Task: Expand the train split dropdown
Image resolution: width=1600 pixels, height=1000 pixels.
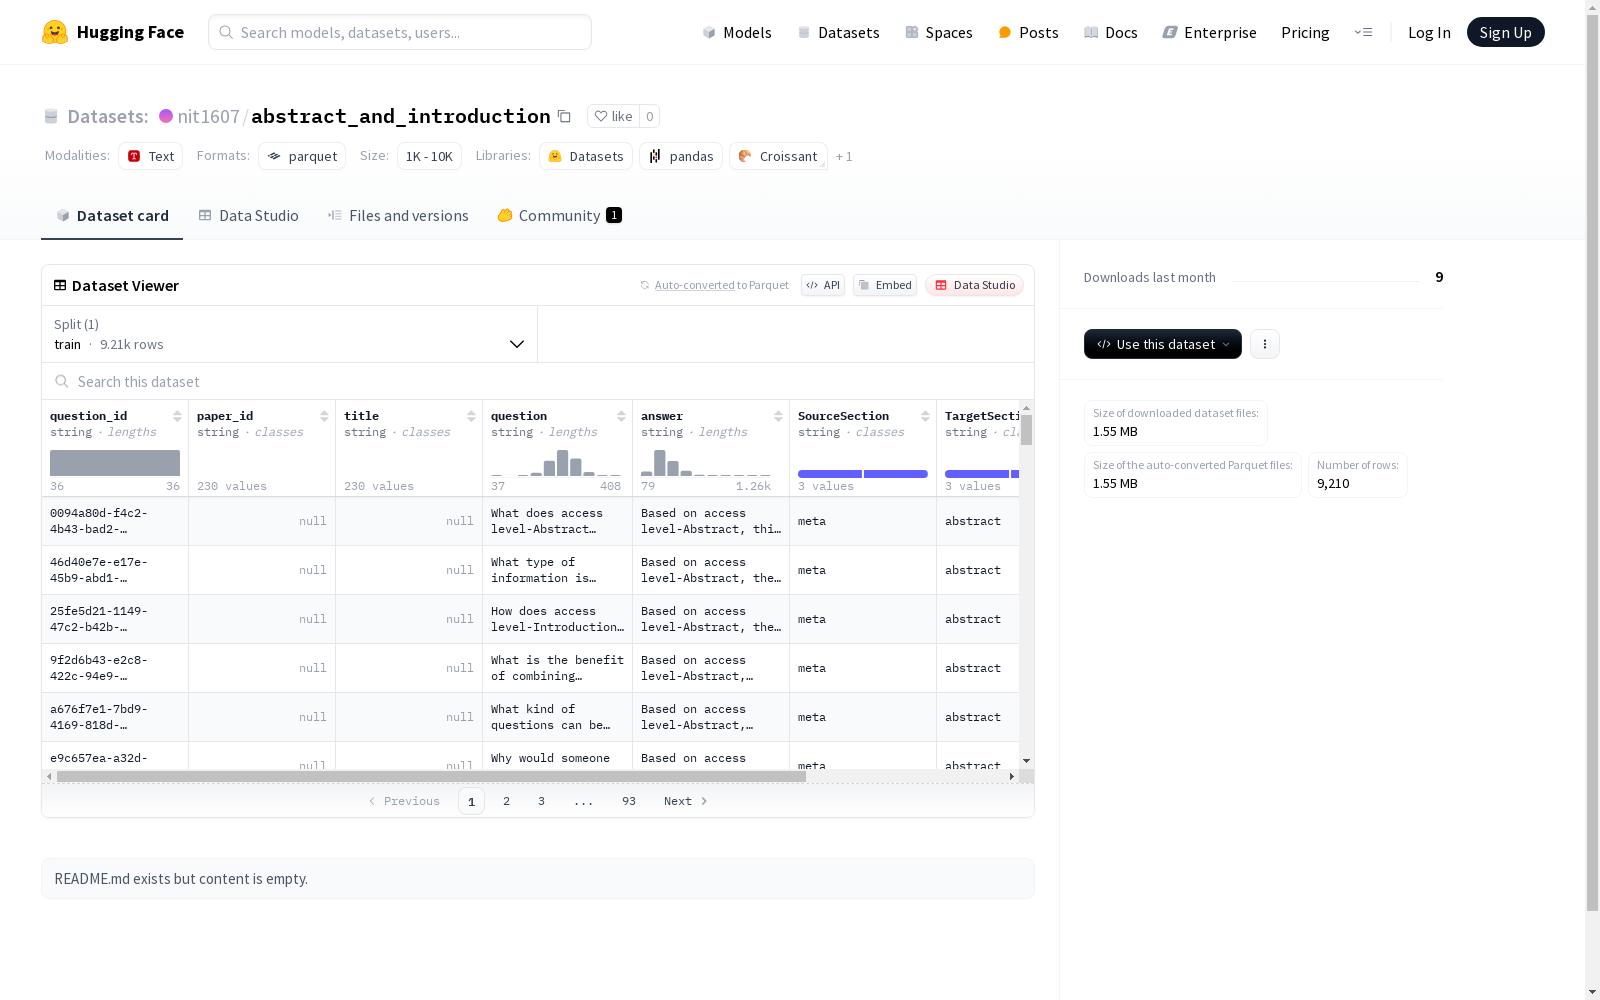Action: (x=290, y=334)
